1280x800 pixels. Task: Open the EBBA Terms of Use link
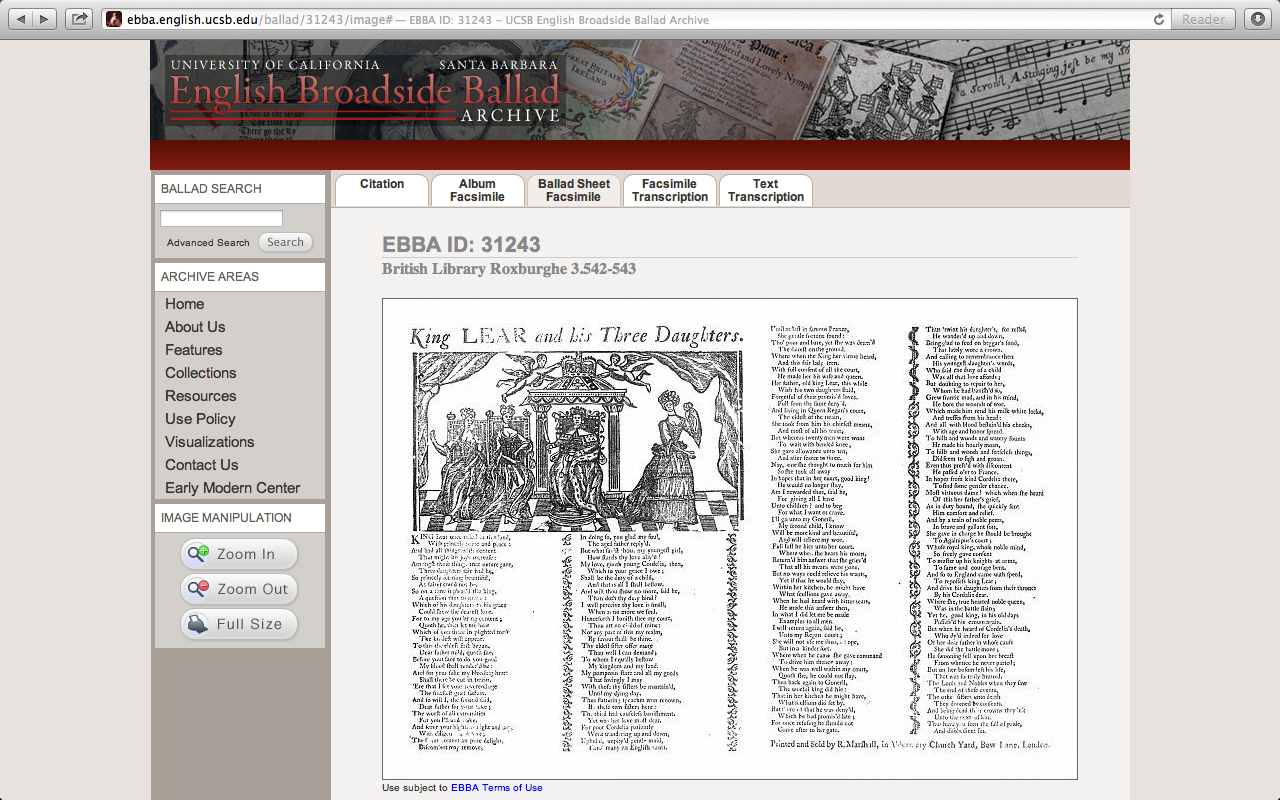(x=497, y=788)
